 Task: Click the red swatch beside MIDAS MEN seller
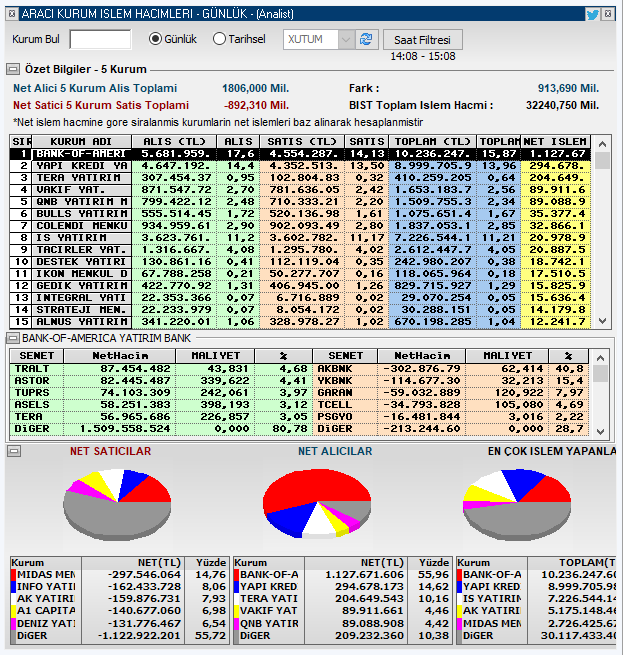[x=13, y=575]
